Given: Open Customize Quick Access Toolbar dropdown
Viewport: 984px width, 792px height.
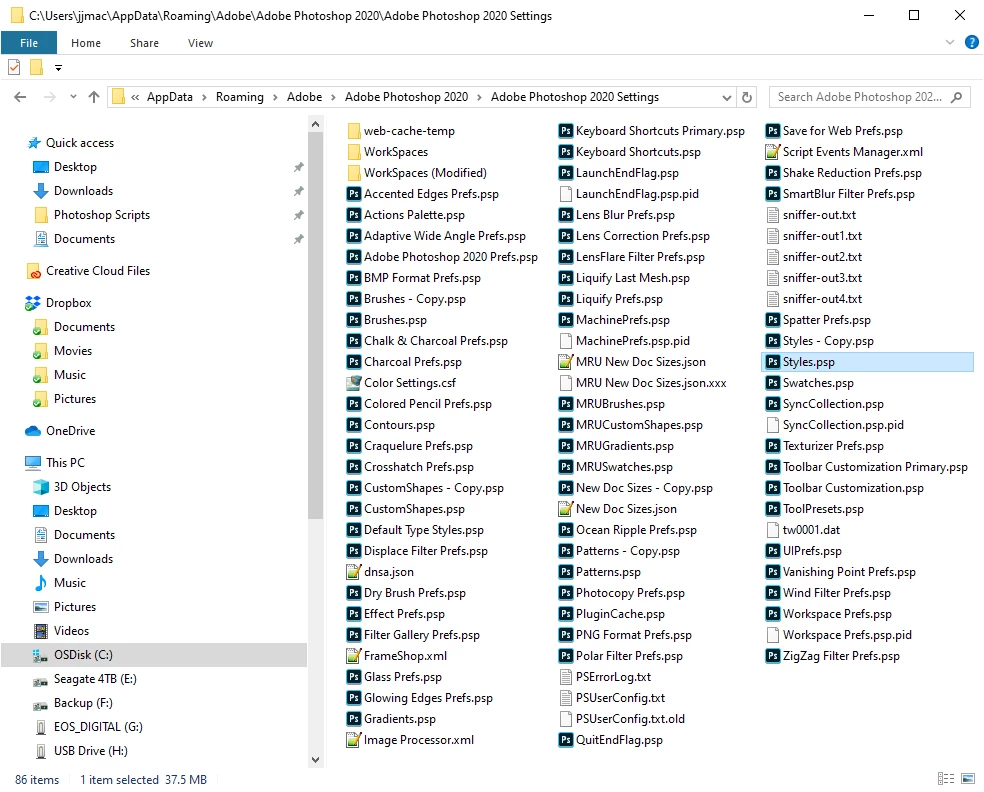Looking at the screenshot, I should [58, 67].
